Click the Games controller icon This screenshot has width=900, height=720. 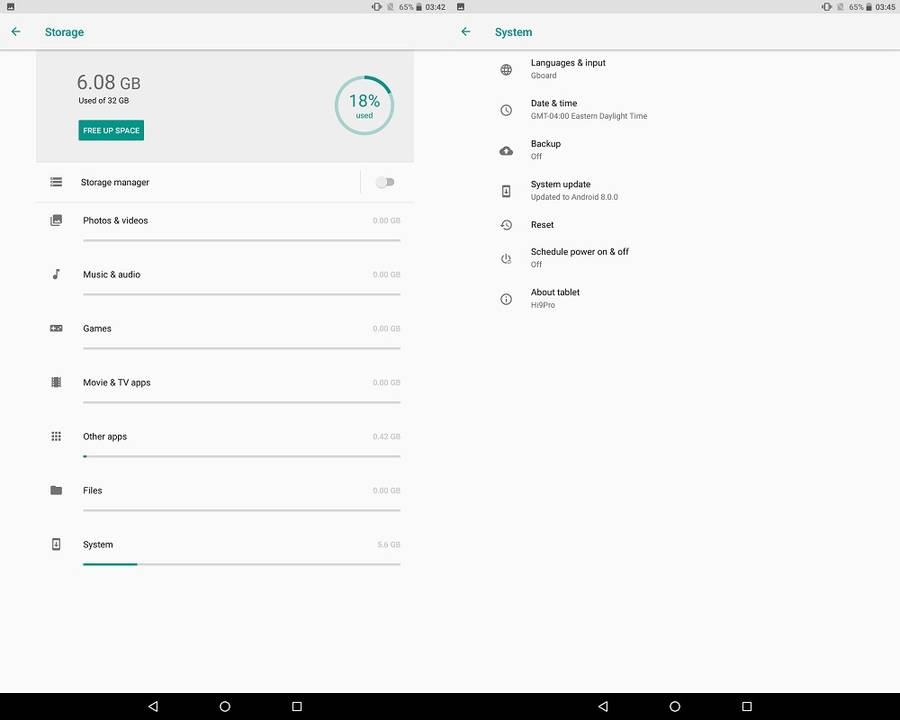point(56,328)
